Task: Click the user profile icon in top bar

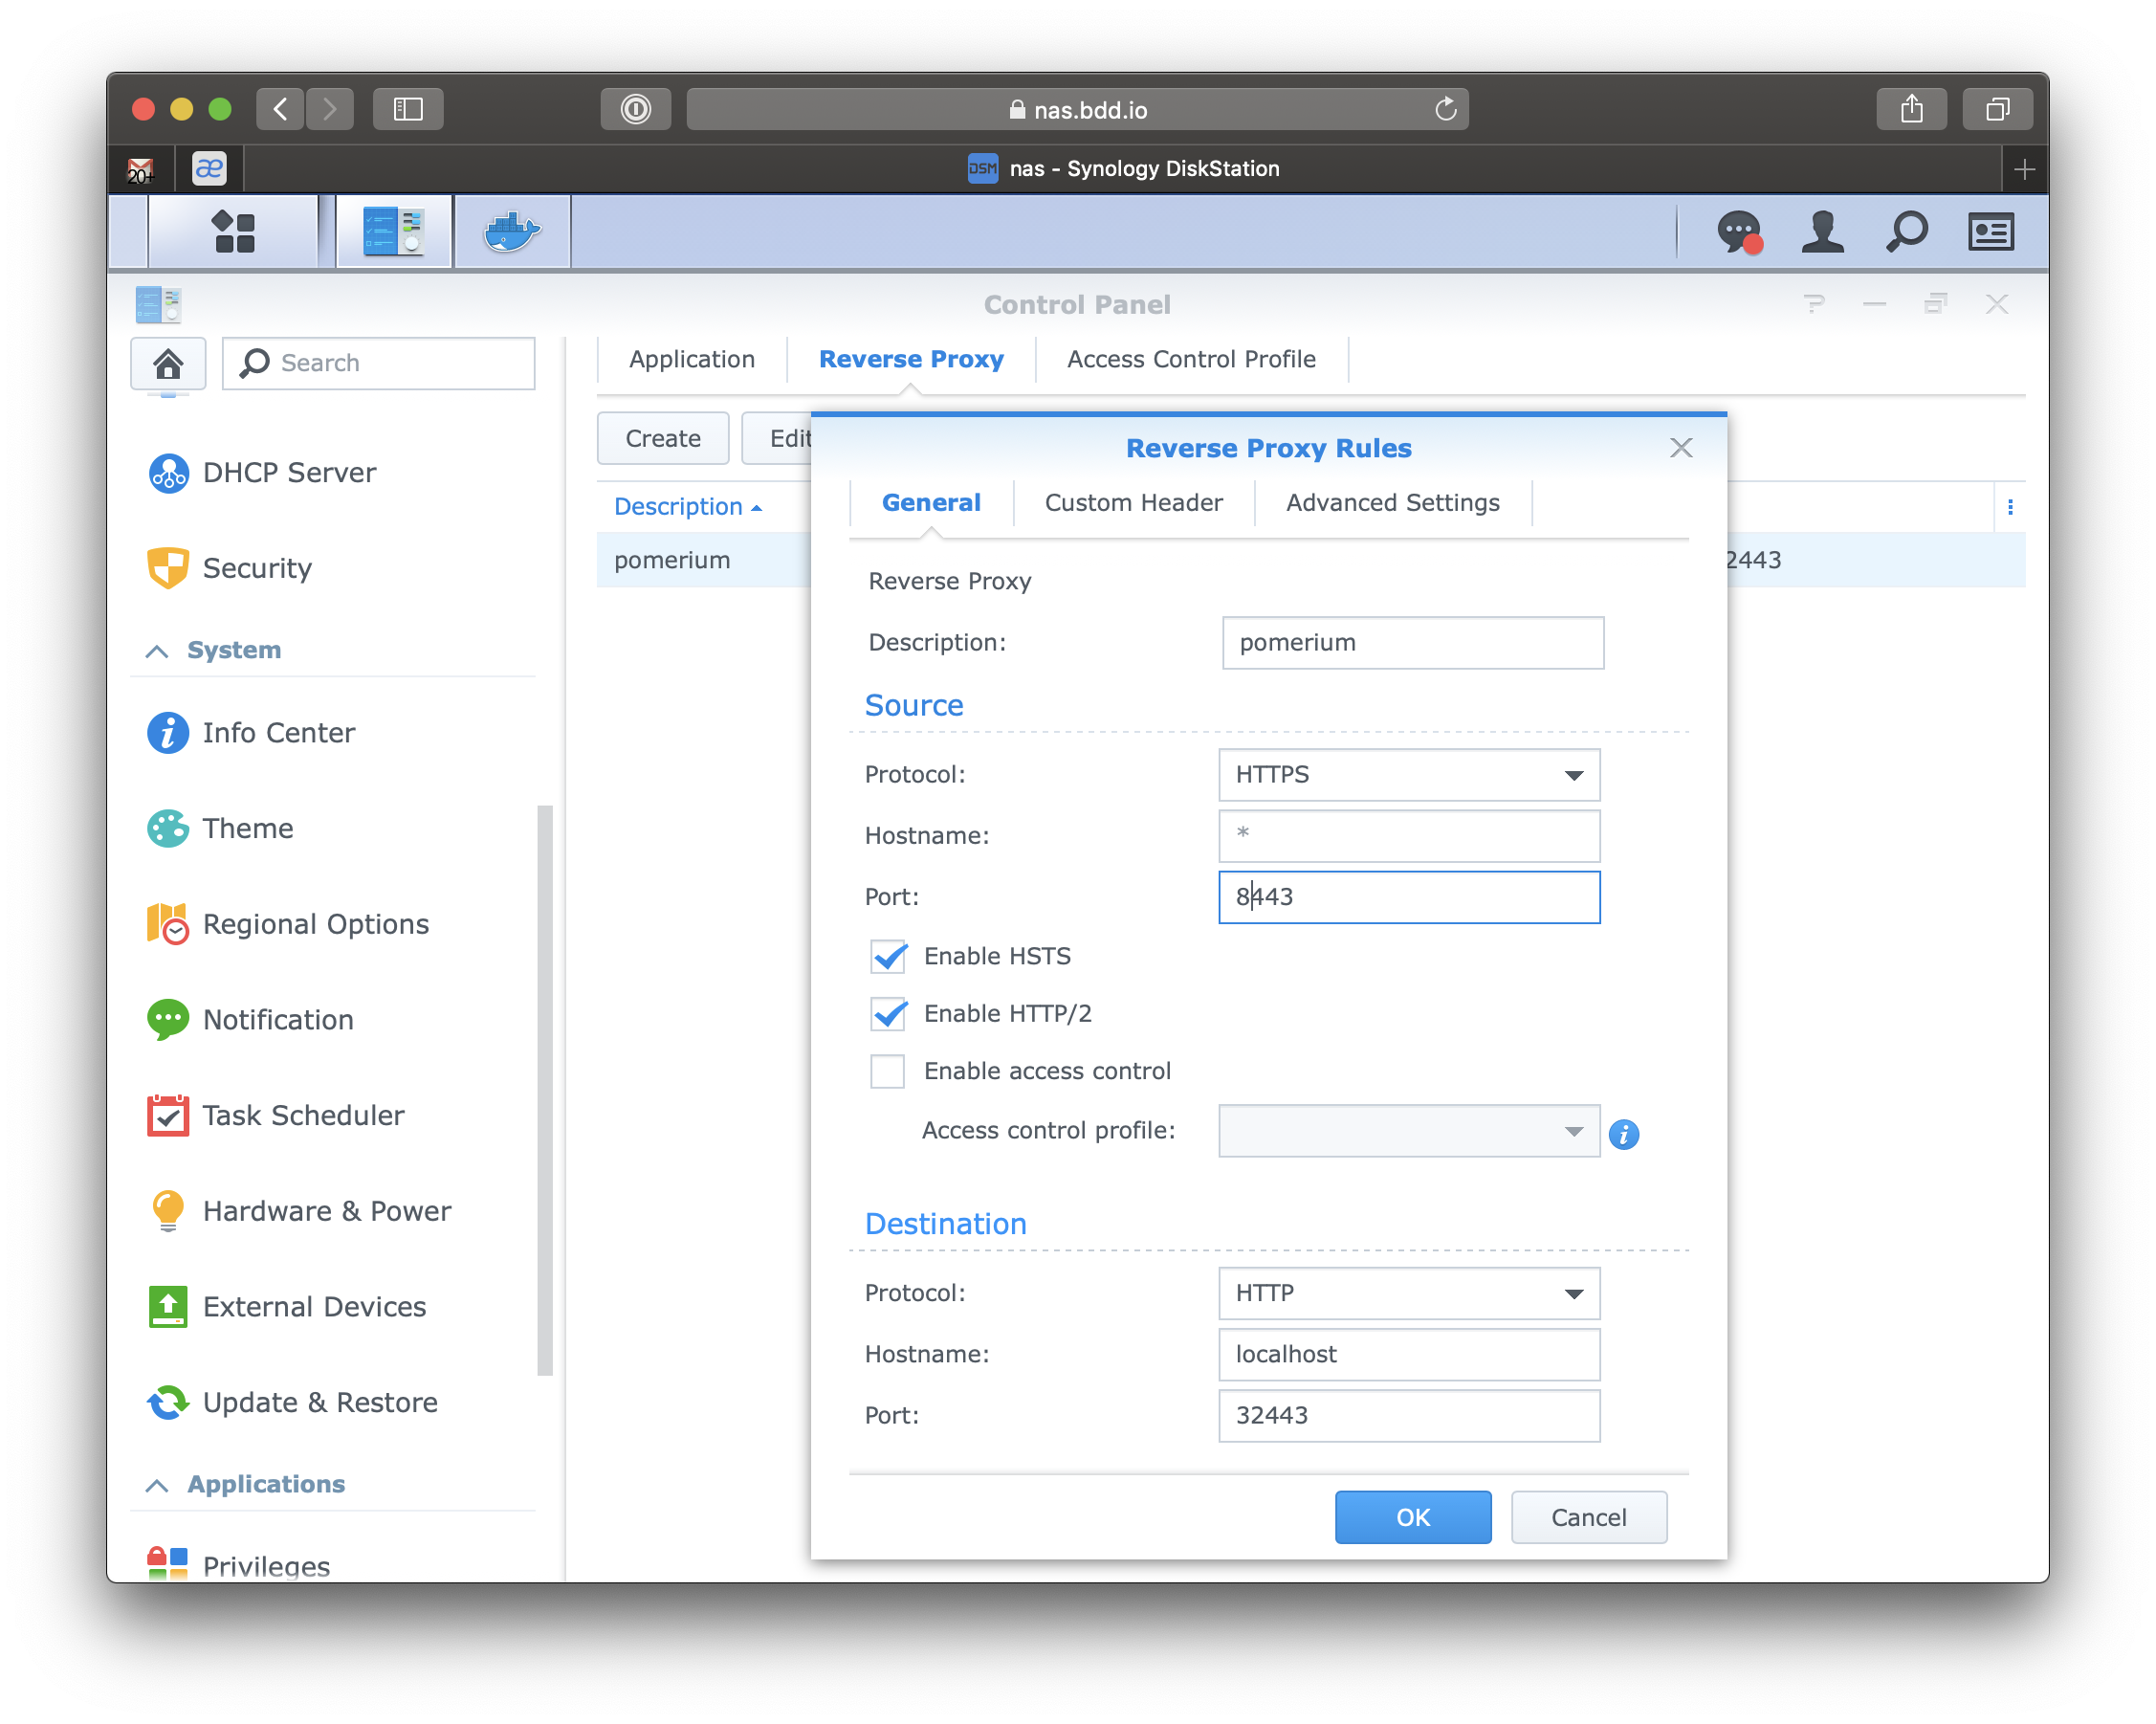Action: [x=1822, y=231]
